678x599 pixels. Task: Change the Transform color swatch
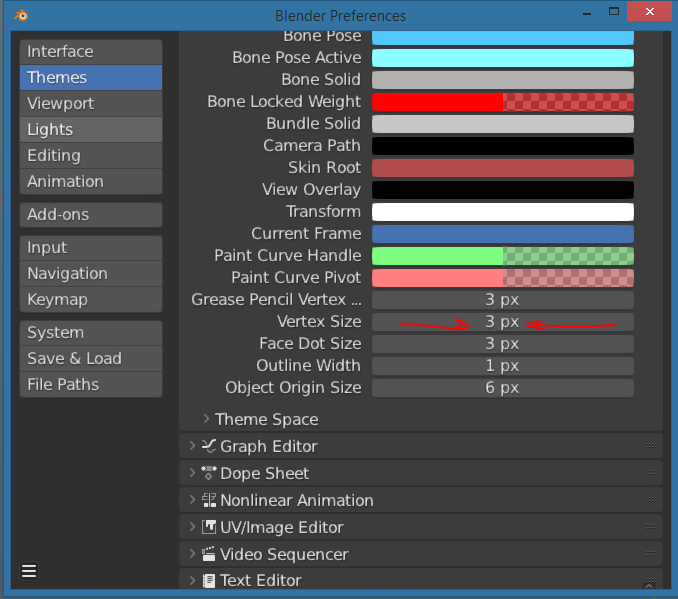coord(503,212)
